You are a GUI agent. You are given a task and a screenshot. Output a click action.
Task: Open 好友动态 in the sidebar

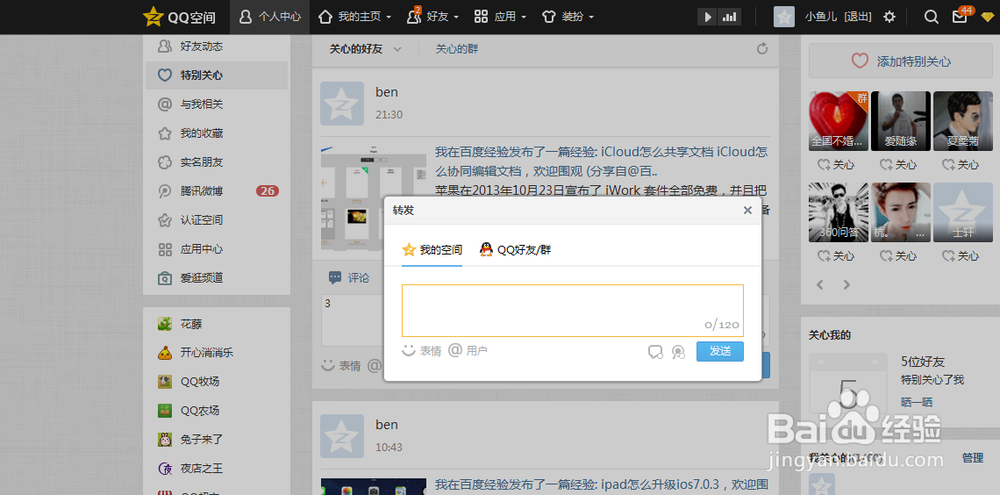tap(217, 47)
